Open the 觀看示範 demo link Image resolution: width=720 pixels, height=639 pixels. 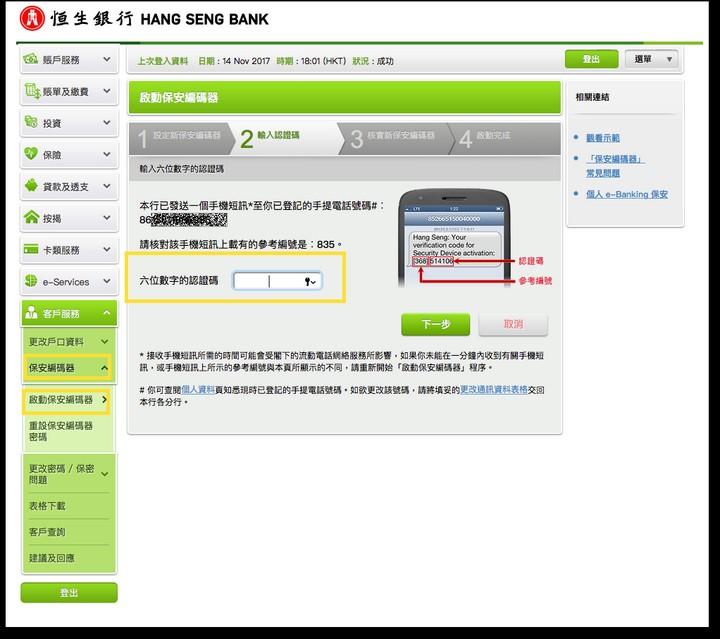click(x=602, y=138)
